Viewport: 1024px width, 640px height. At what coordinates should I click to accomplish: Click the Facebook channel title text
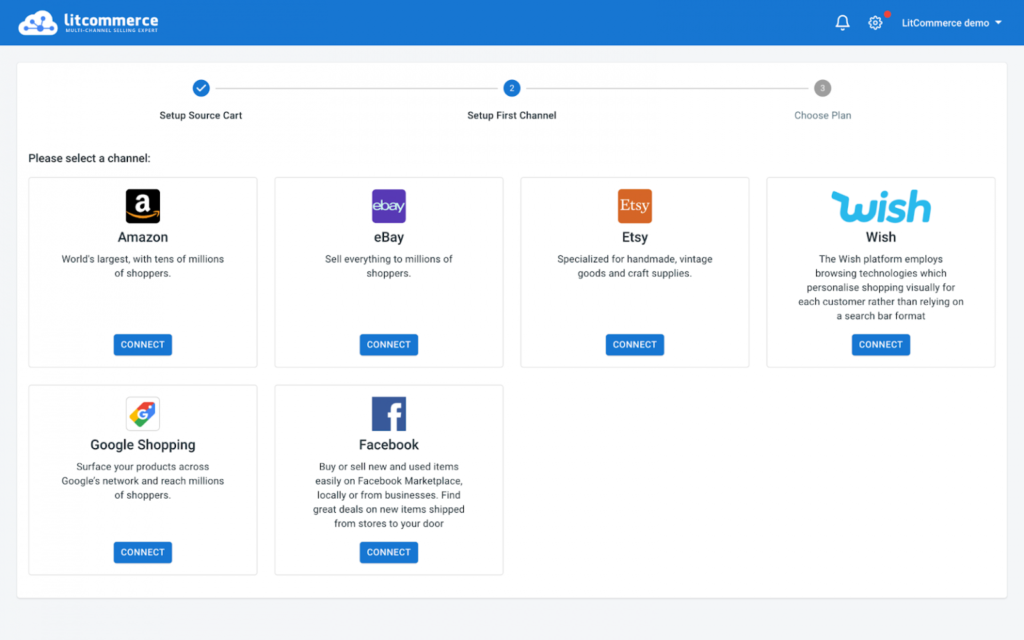(x=389, y=445)
